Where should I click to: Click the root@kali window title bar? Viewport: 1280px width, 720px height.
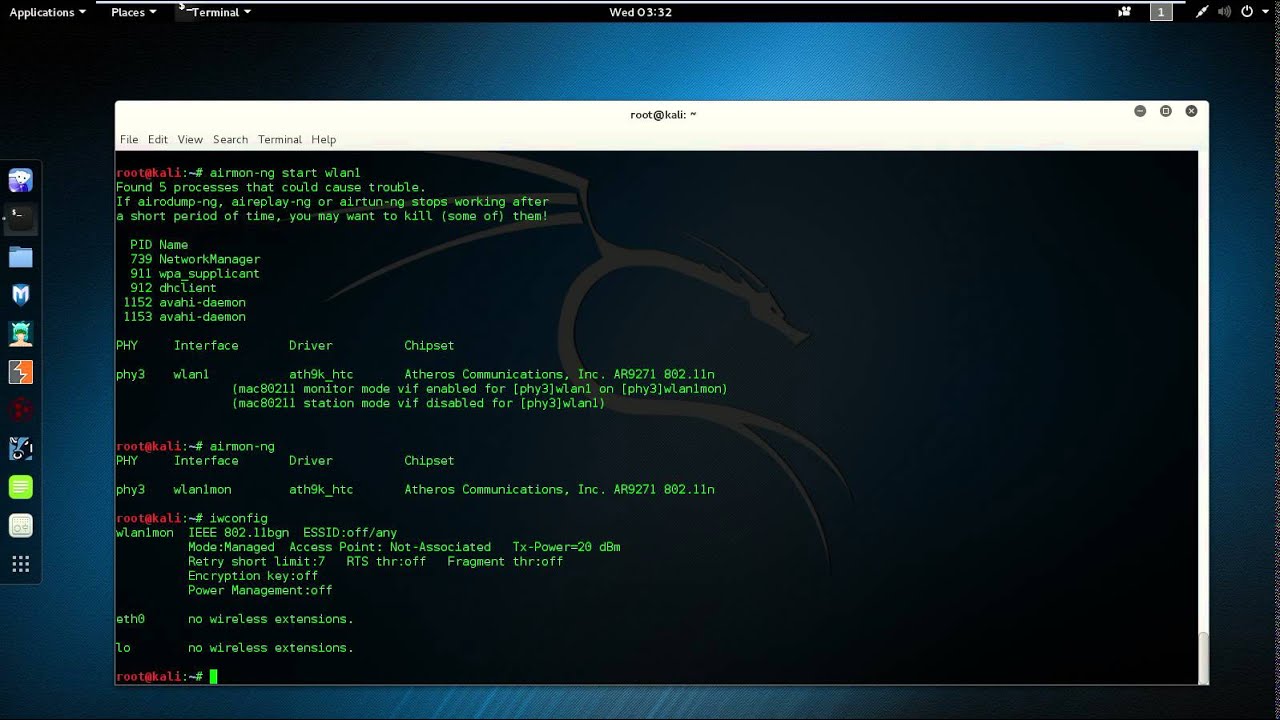coord(662,114)
